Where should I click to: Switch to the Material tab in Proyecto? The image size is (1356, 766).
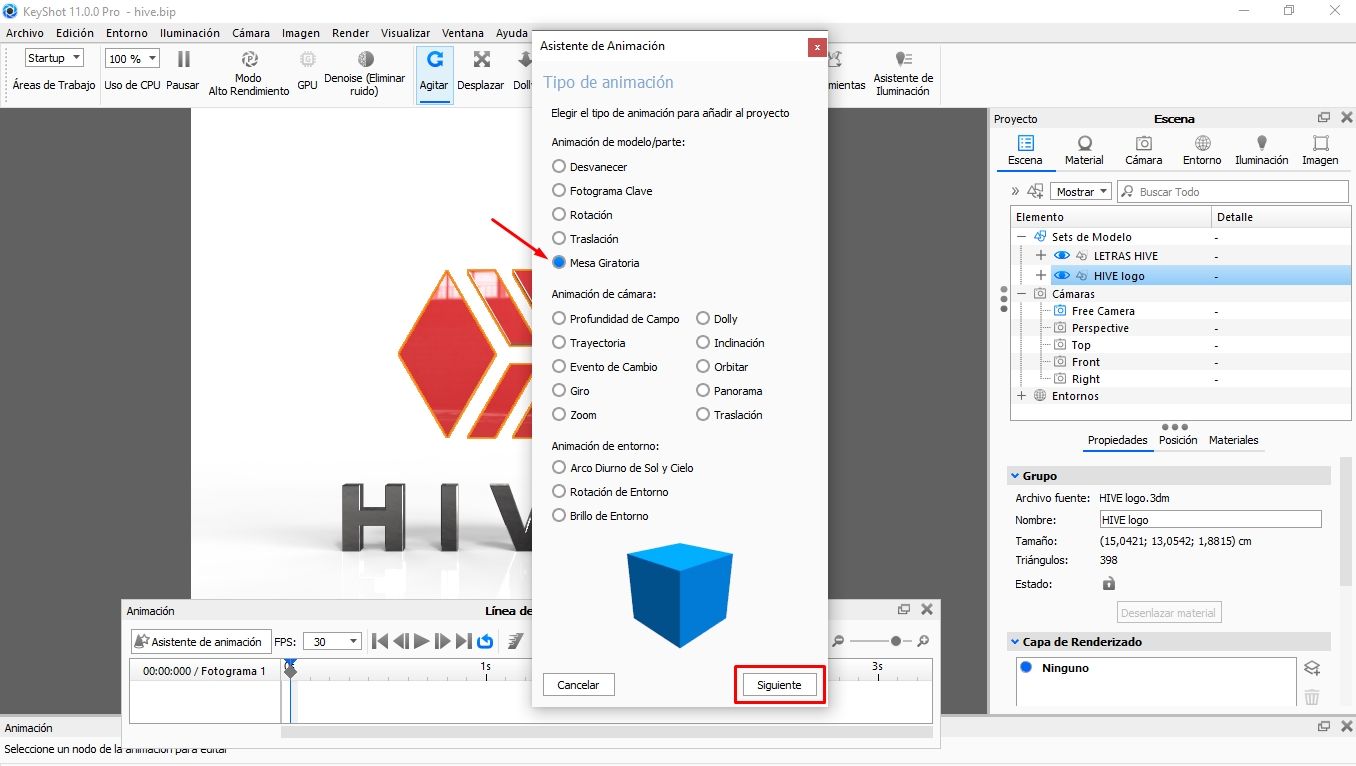click(1084, 150)
